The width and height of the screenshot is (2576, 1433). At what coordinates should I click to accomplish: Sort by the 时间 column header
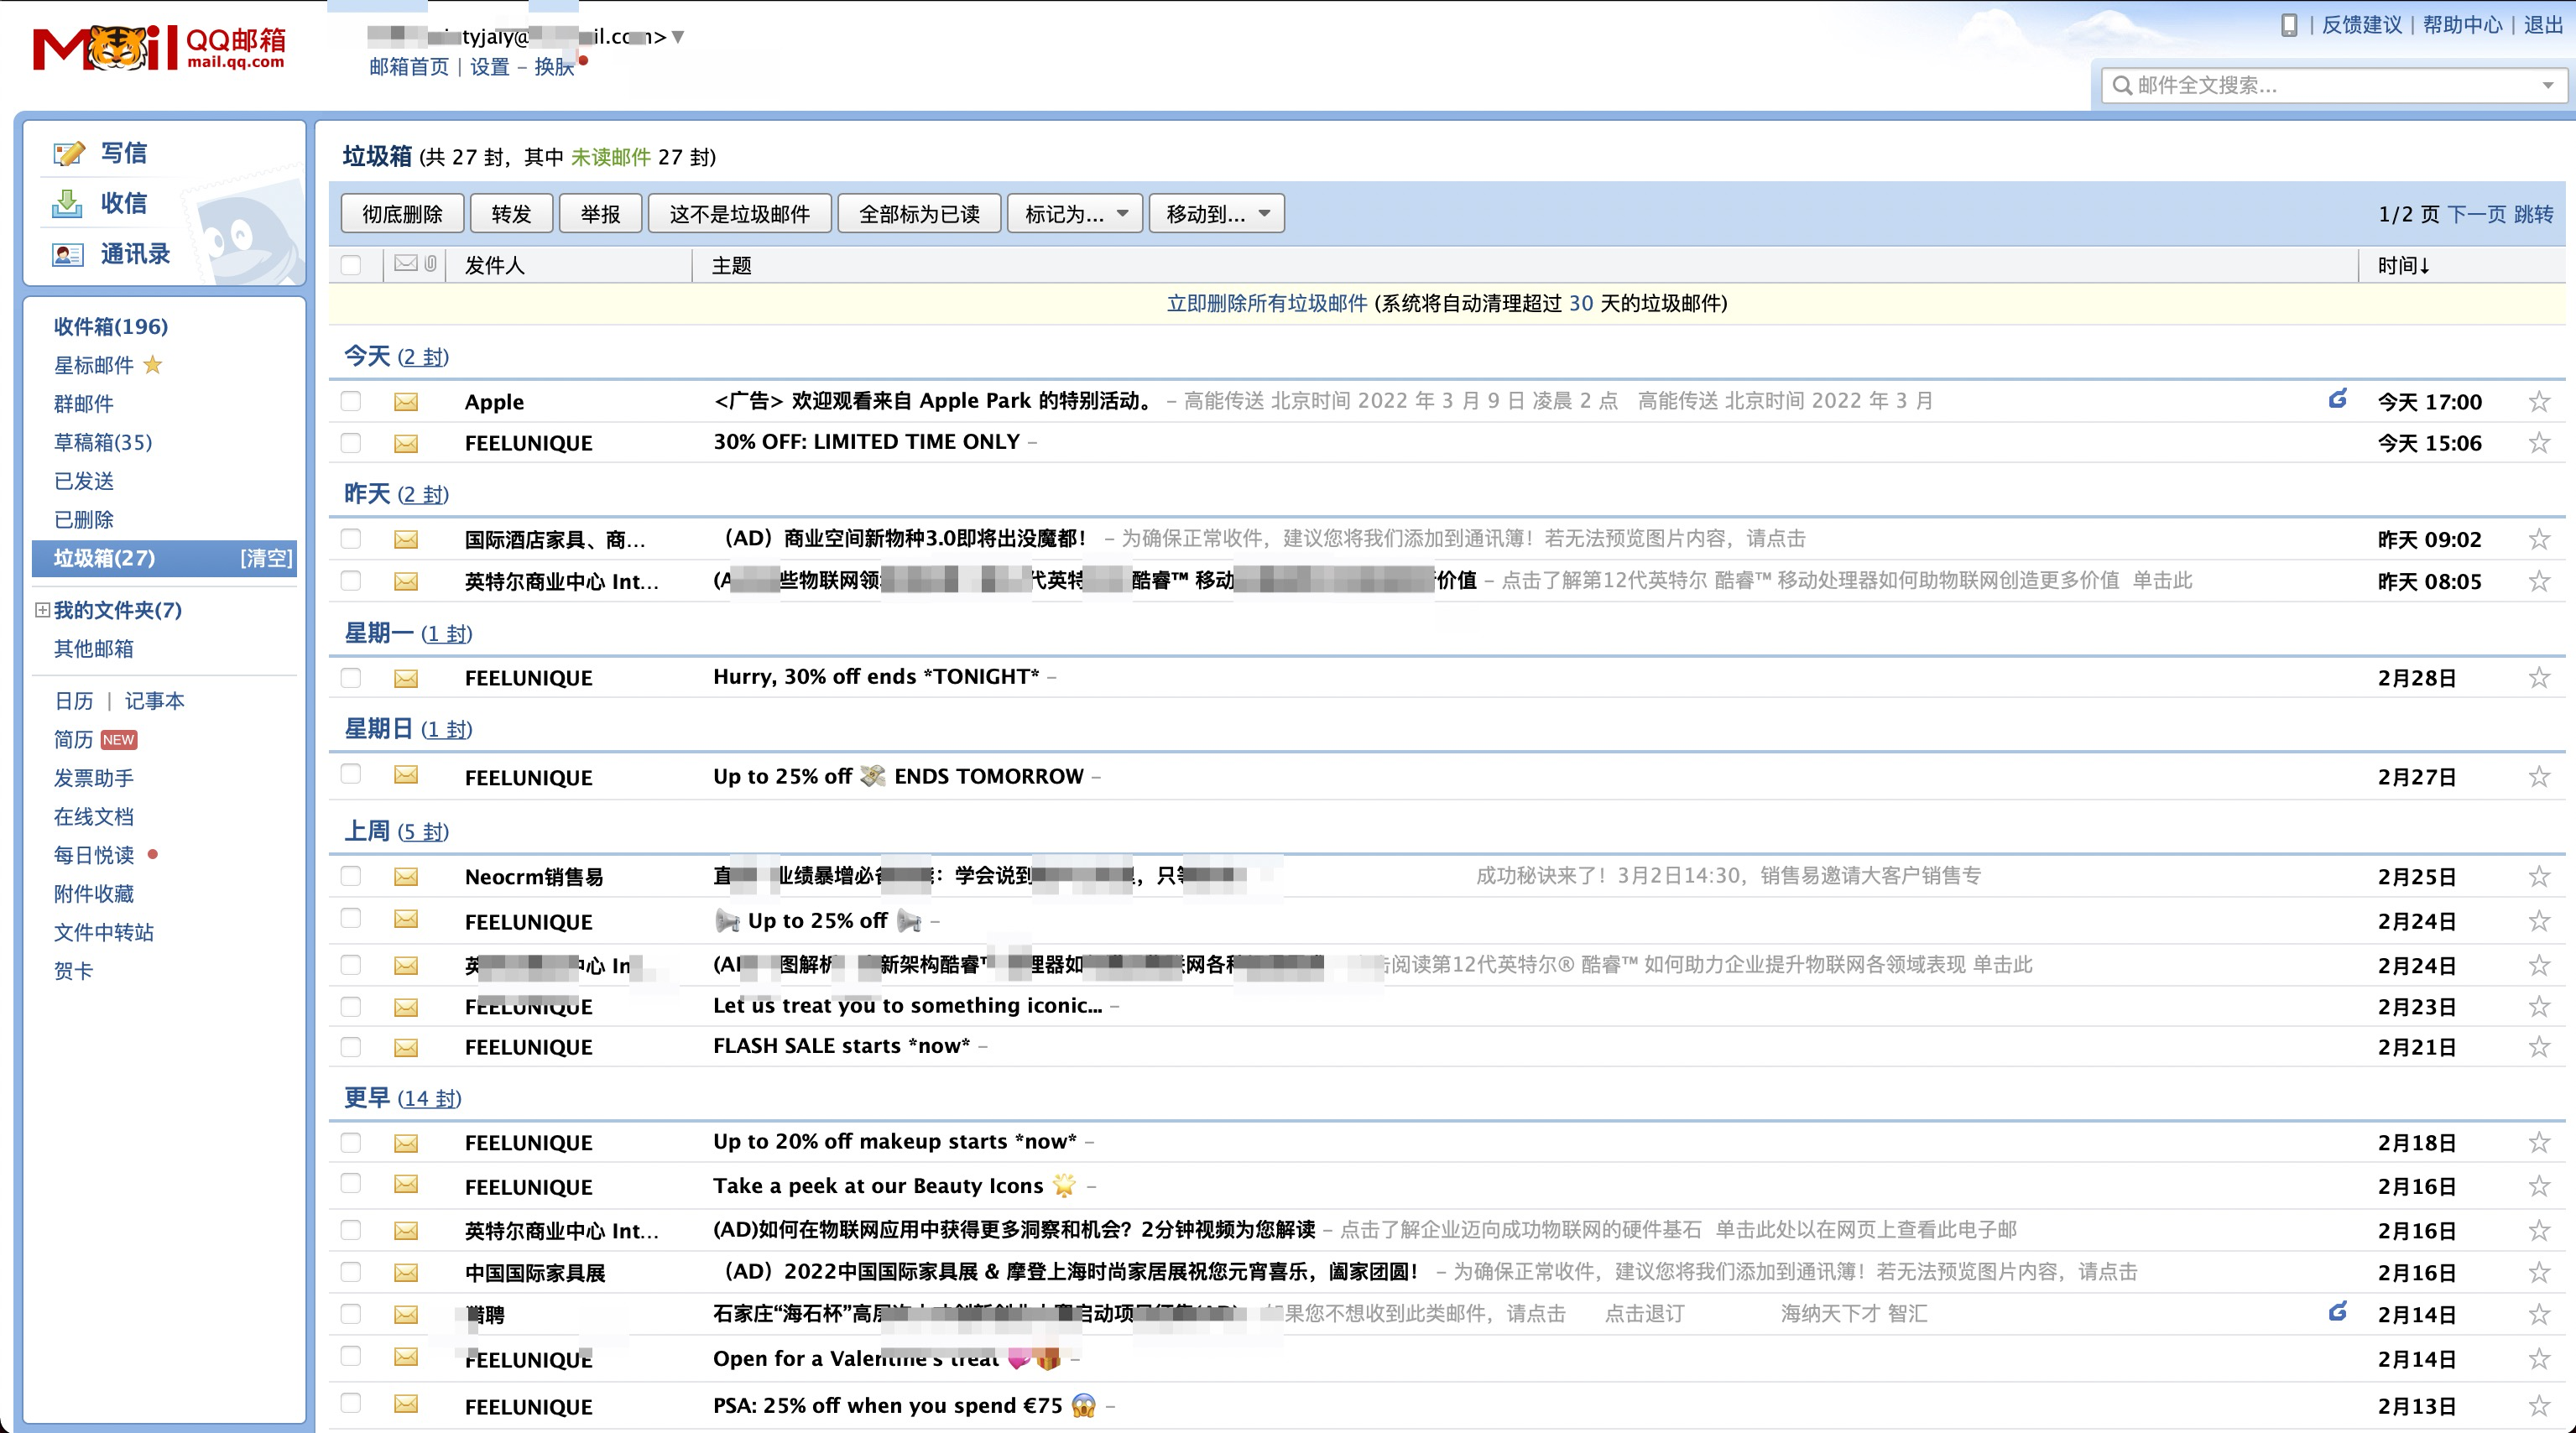(x=2402, y=265)
